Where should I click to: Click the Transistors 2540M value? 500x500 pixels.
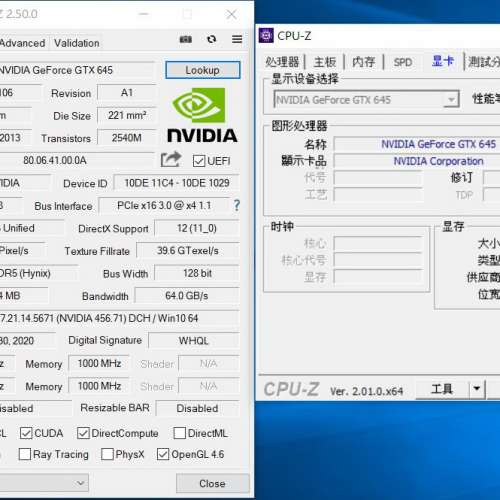point(127,138)
